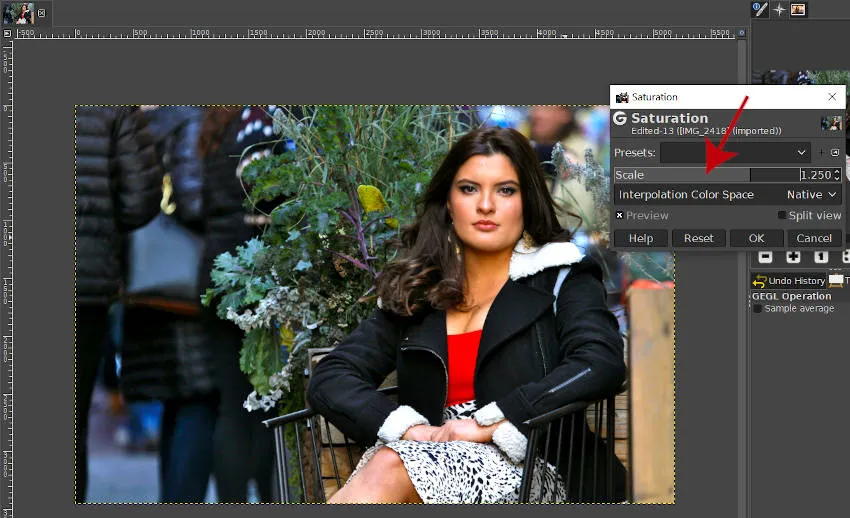This screenshot has height=518, width=850.
Task: Click the zoom in plus icon
Action: pyautogui.click(x=793, y=257)
